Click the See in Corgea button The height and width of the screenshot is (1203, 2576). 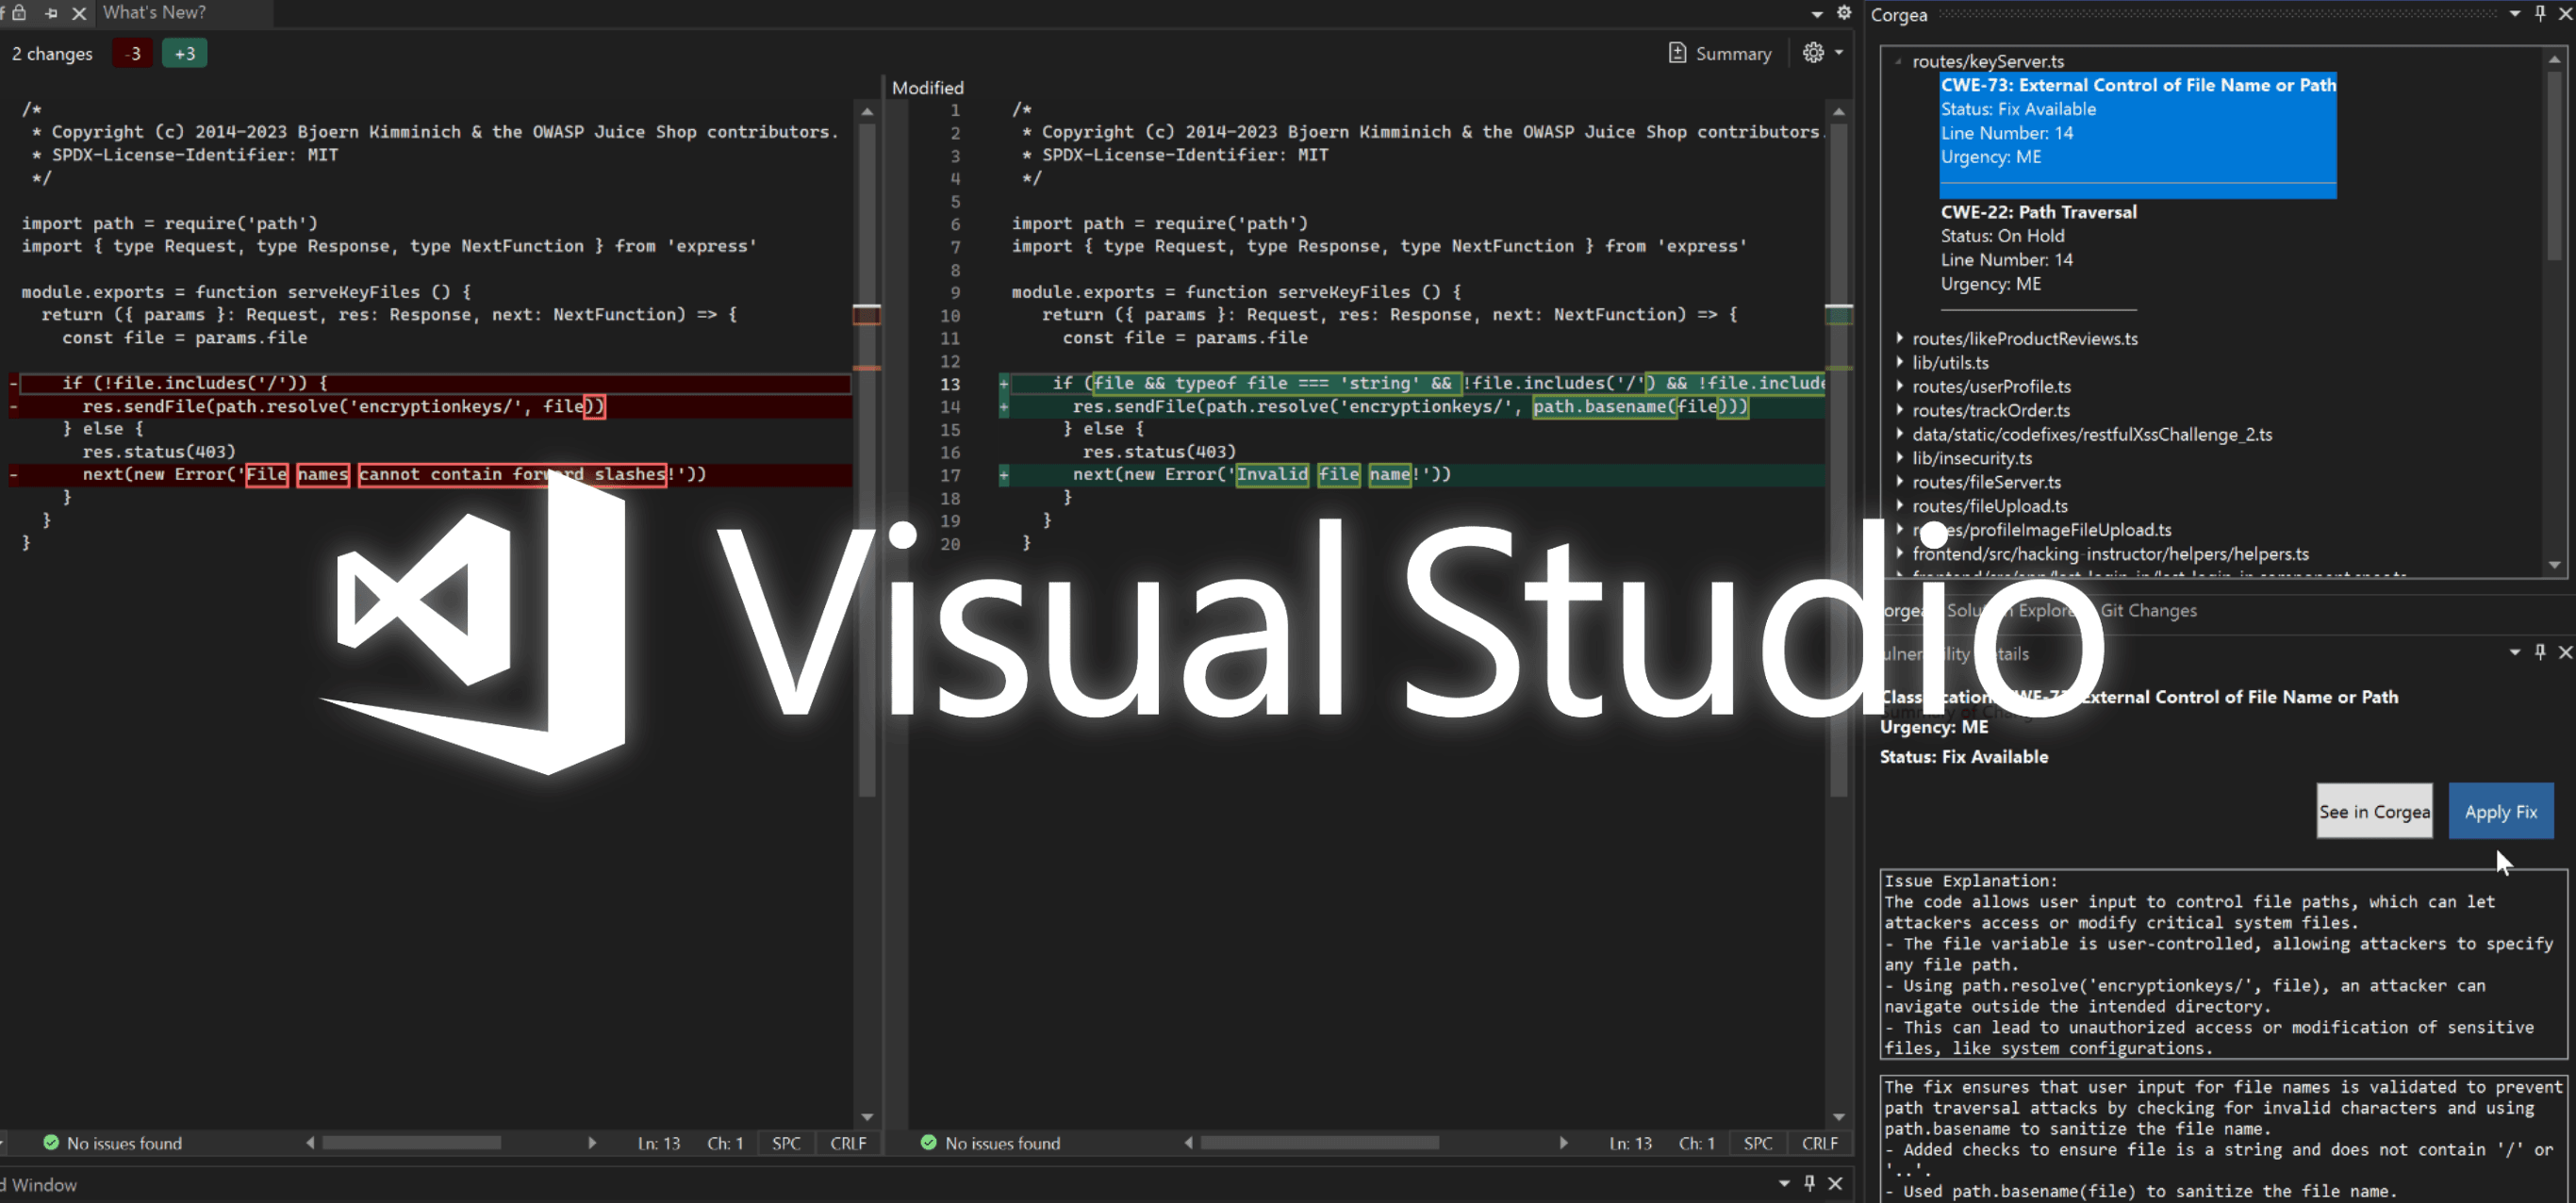[x=2374, y=811]
